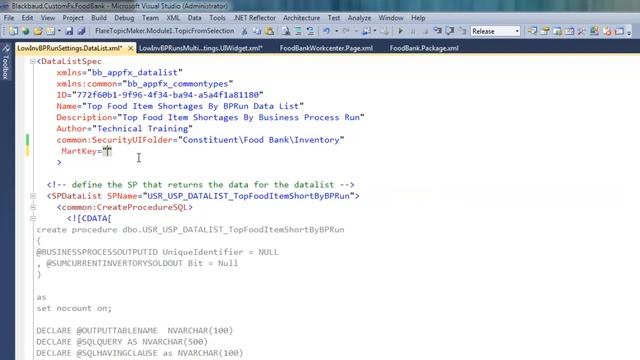Open the Help menu
The image size is (640, 360).
[418, 18]
